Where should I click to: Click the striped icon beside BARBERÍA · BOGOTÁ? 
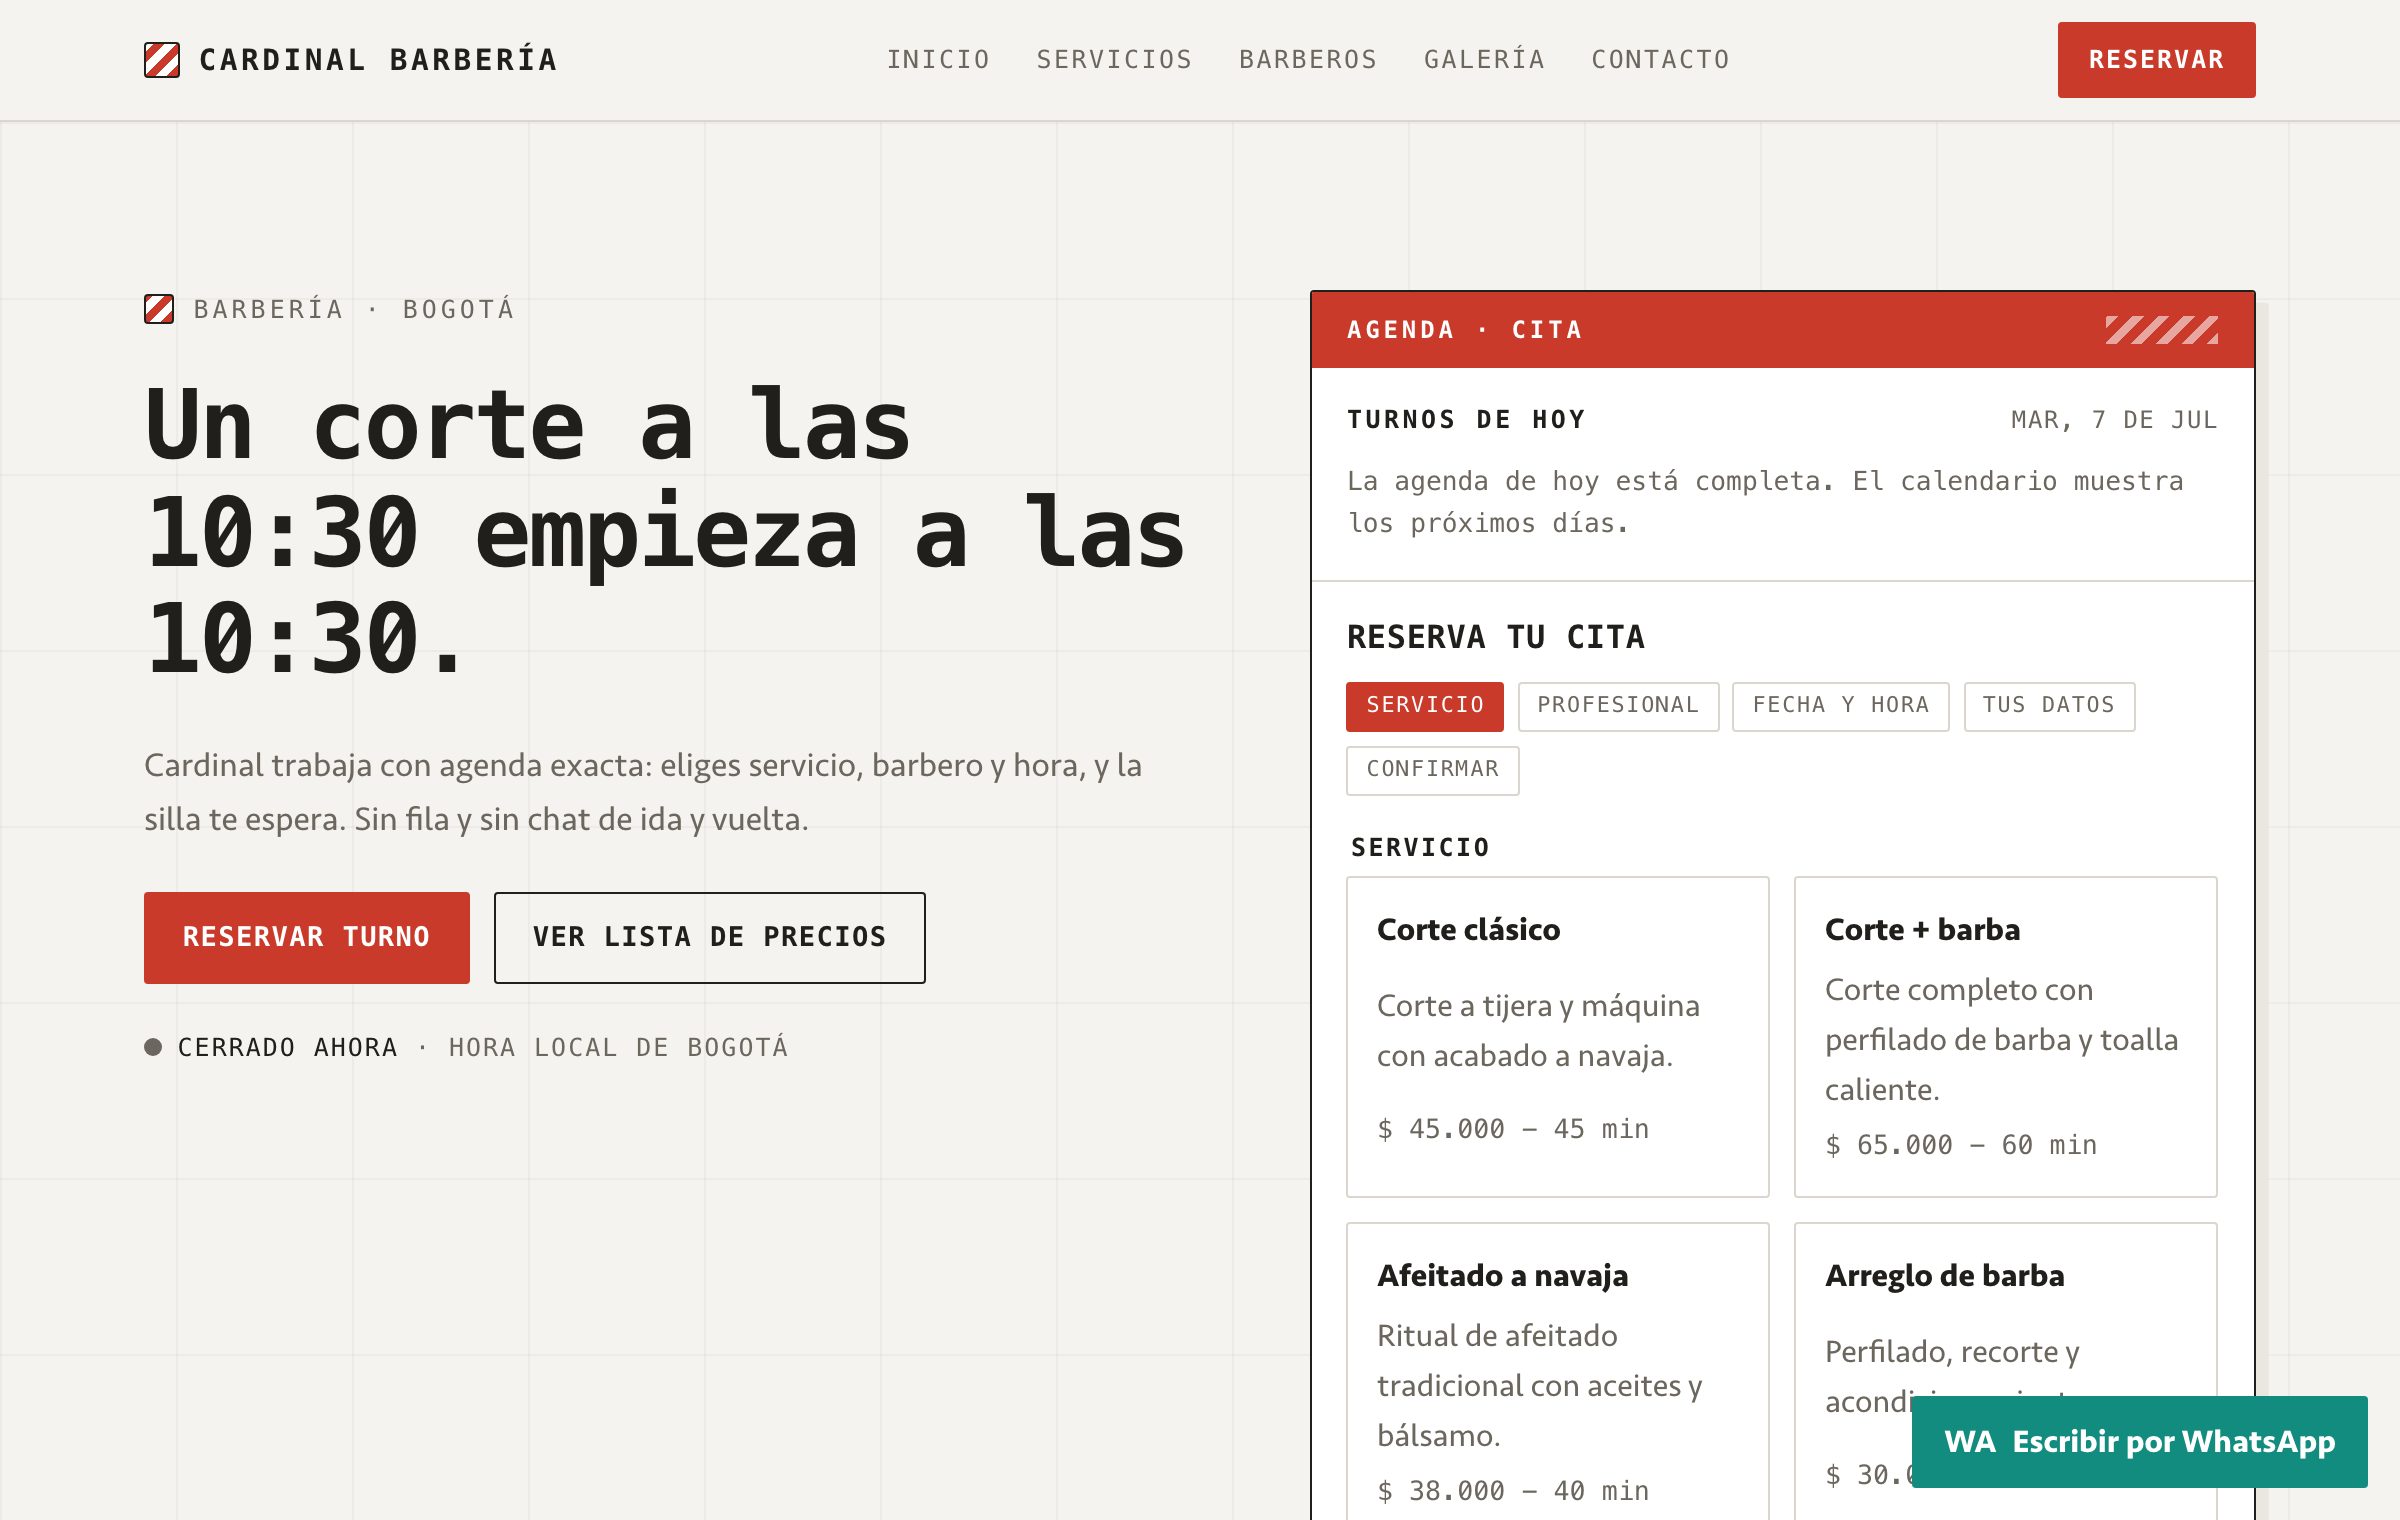point(159,309)
